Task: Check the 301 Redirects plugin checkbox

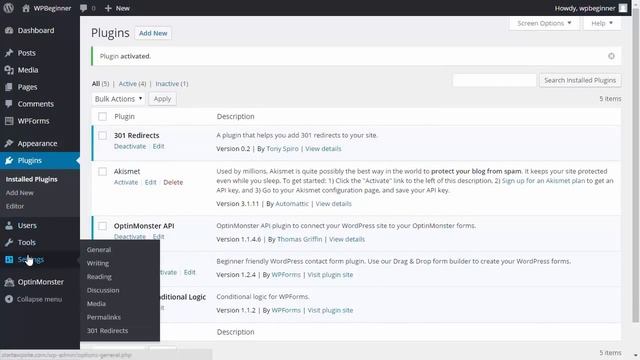Action: click(102, 136)
